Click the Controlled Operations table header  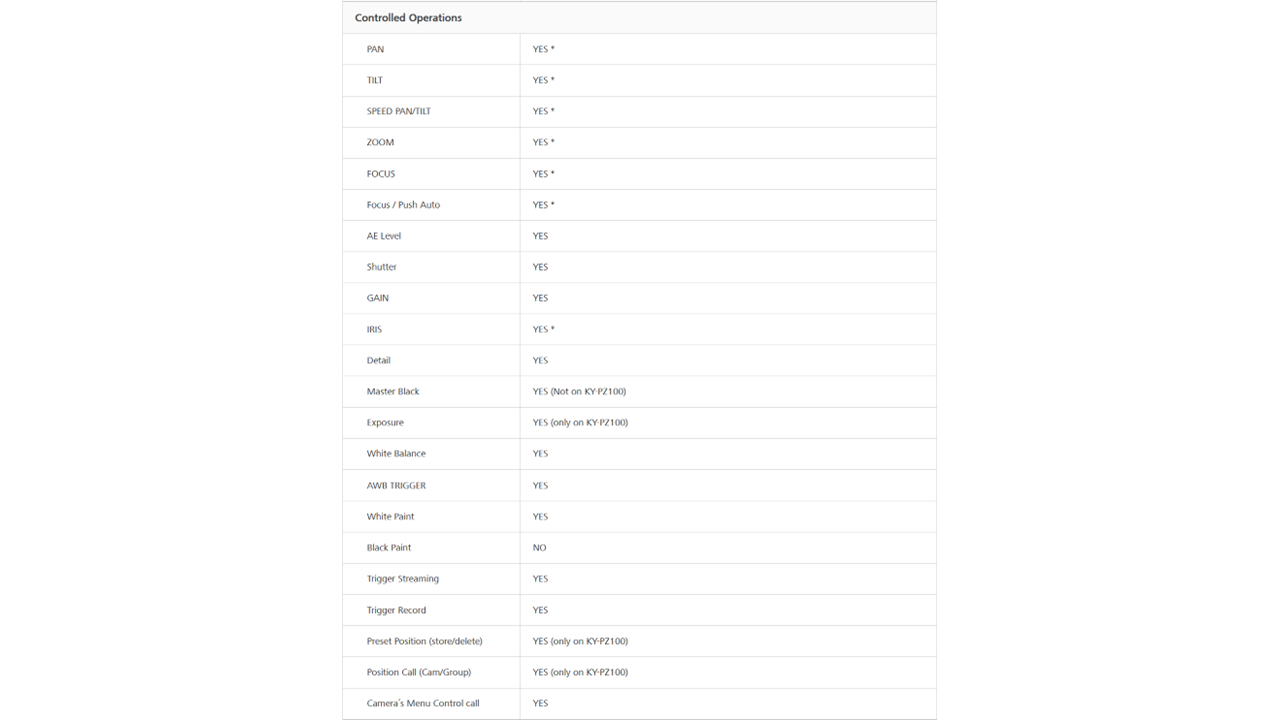coord(408,18)
